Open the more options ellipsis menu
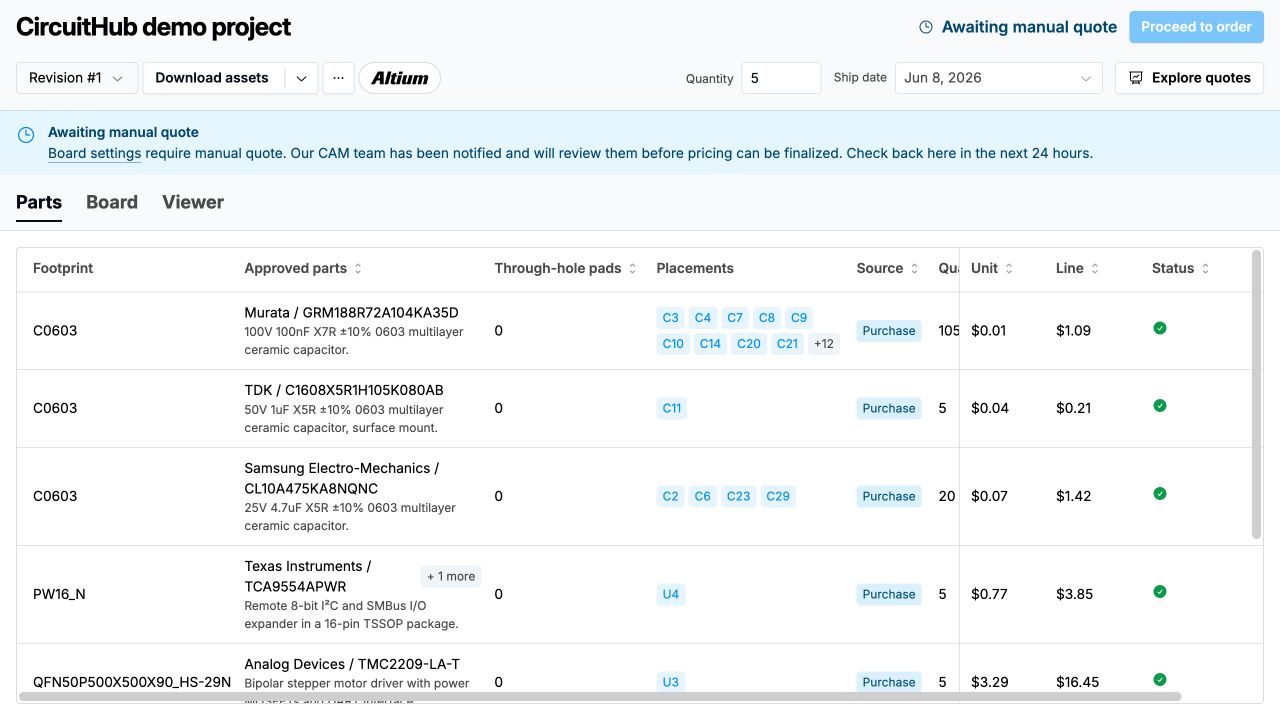The image size is (1280, 720). 338,78
